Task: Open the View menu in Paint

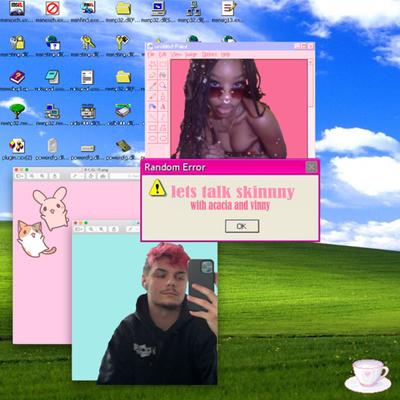Action: coord(176,54)
